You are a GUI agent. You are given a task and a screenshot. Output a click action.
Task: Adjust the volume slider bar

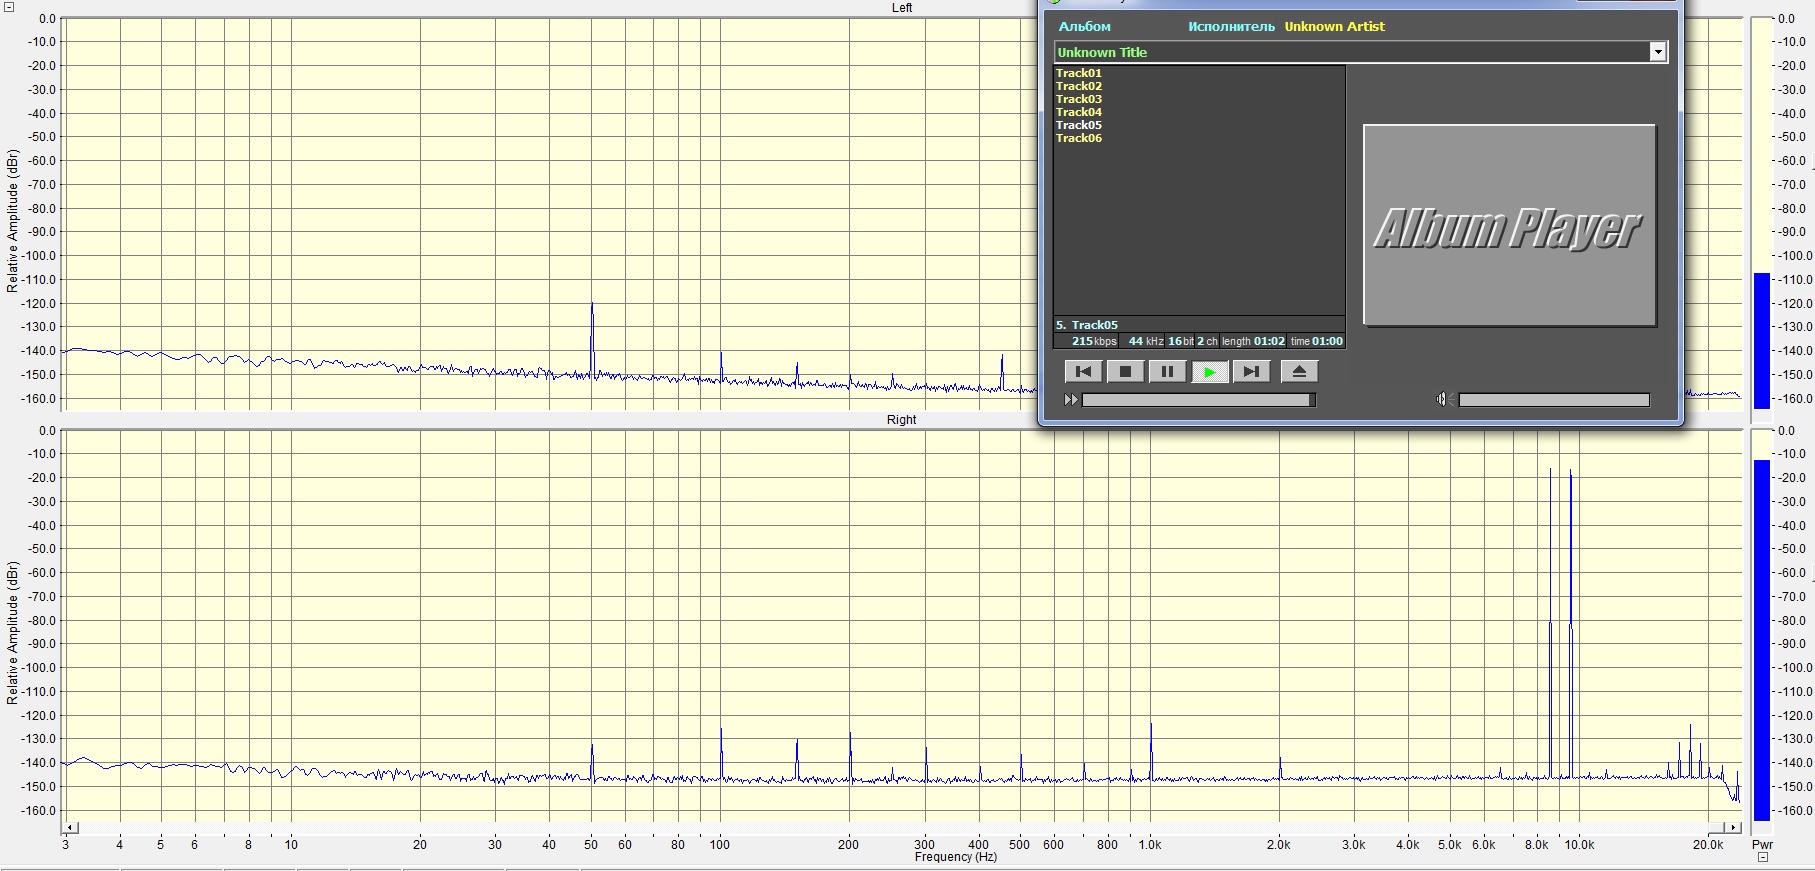1553,400
